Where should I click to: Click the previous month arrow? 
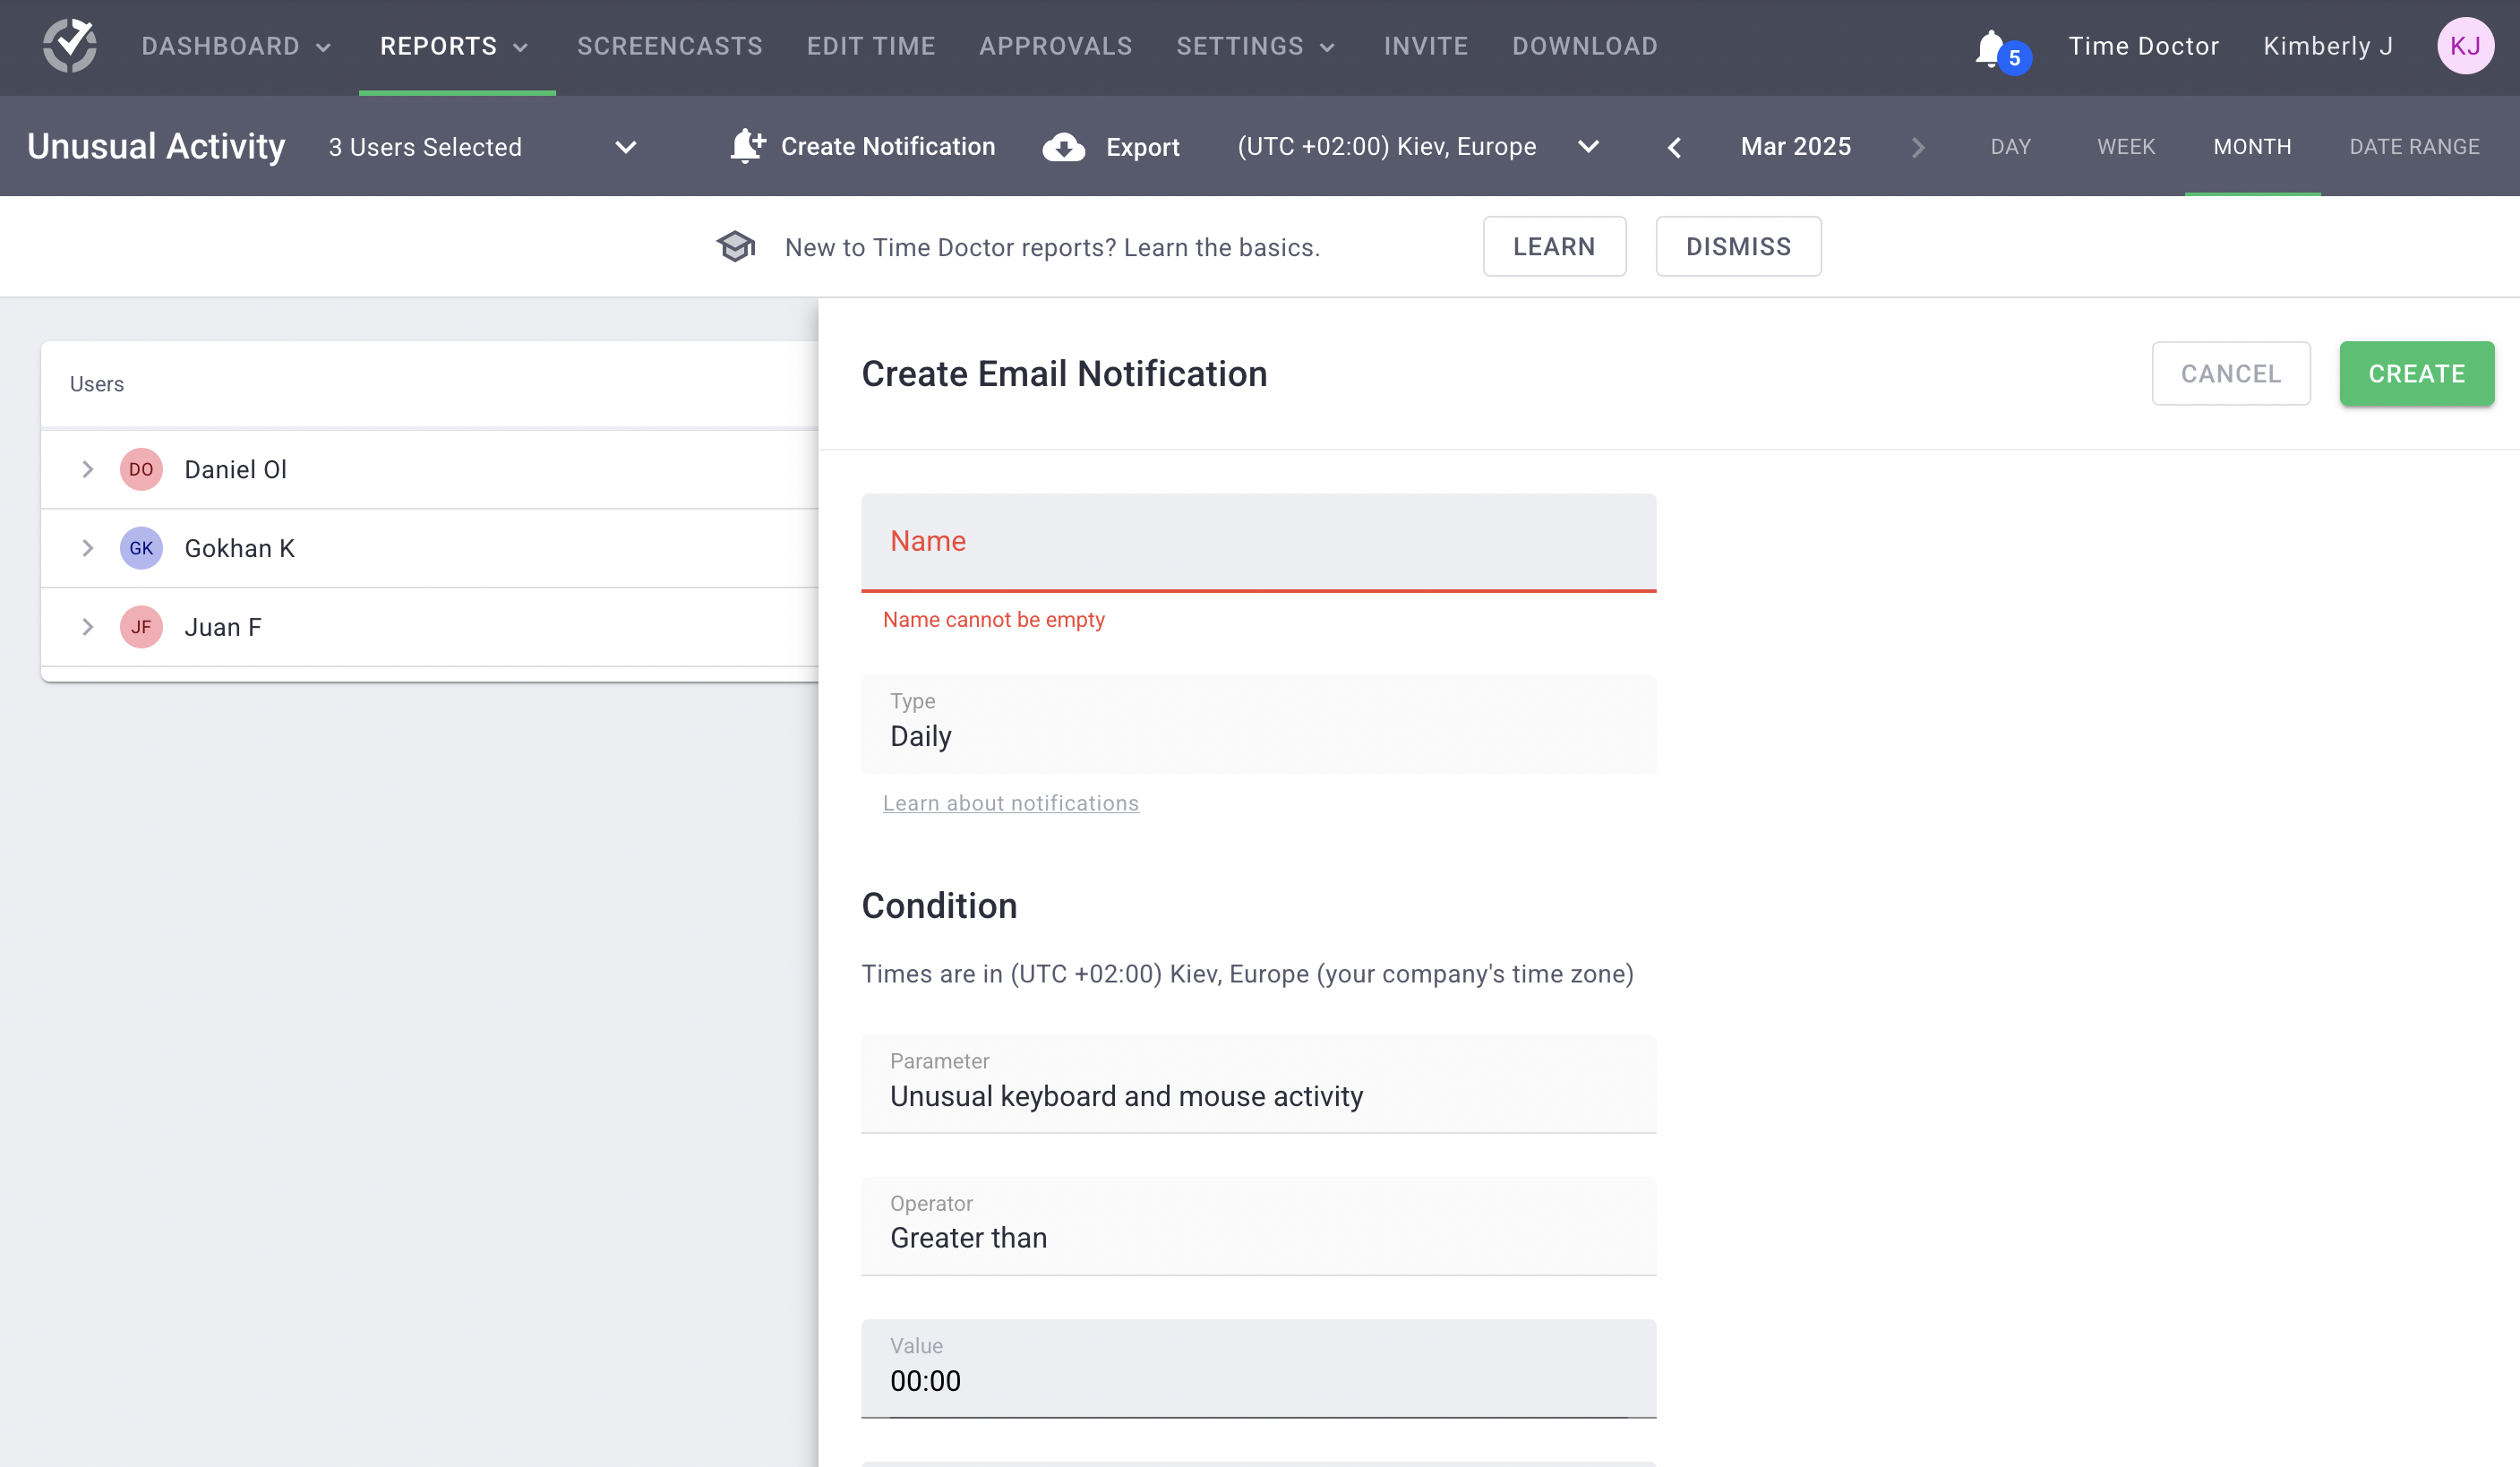1673,146
